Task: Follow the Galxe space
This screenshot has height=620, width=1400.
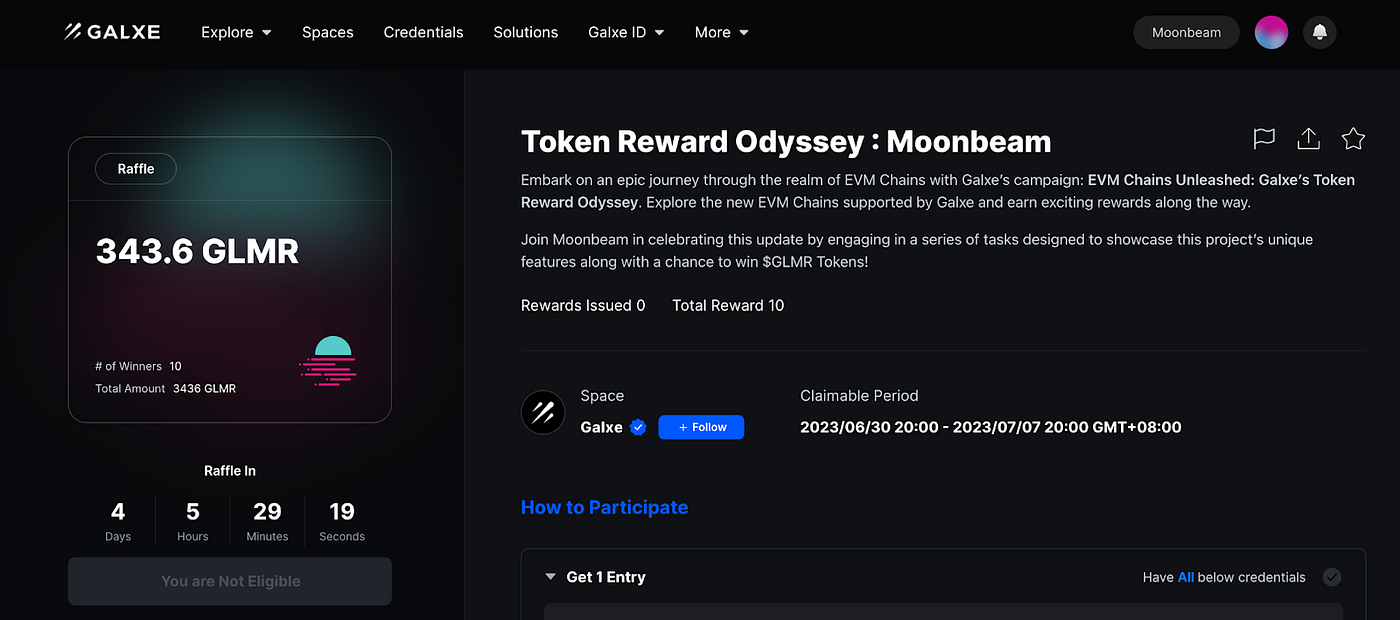Action: (701, 427)
